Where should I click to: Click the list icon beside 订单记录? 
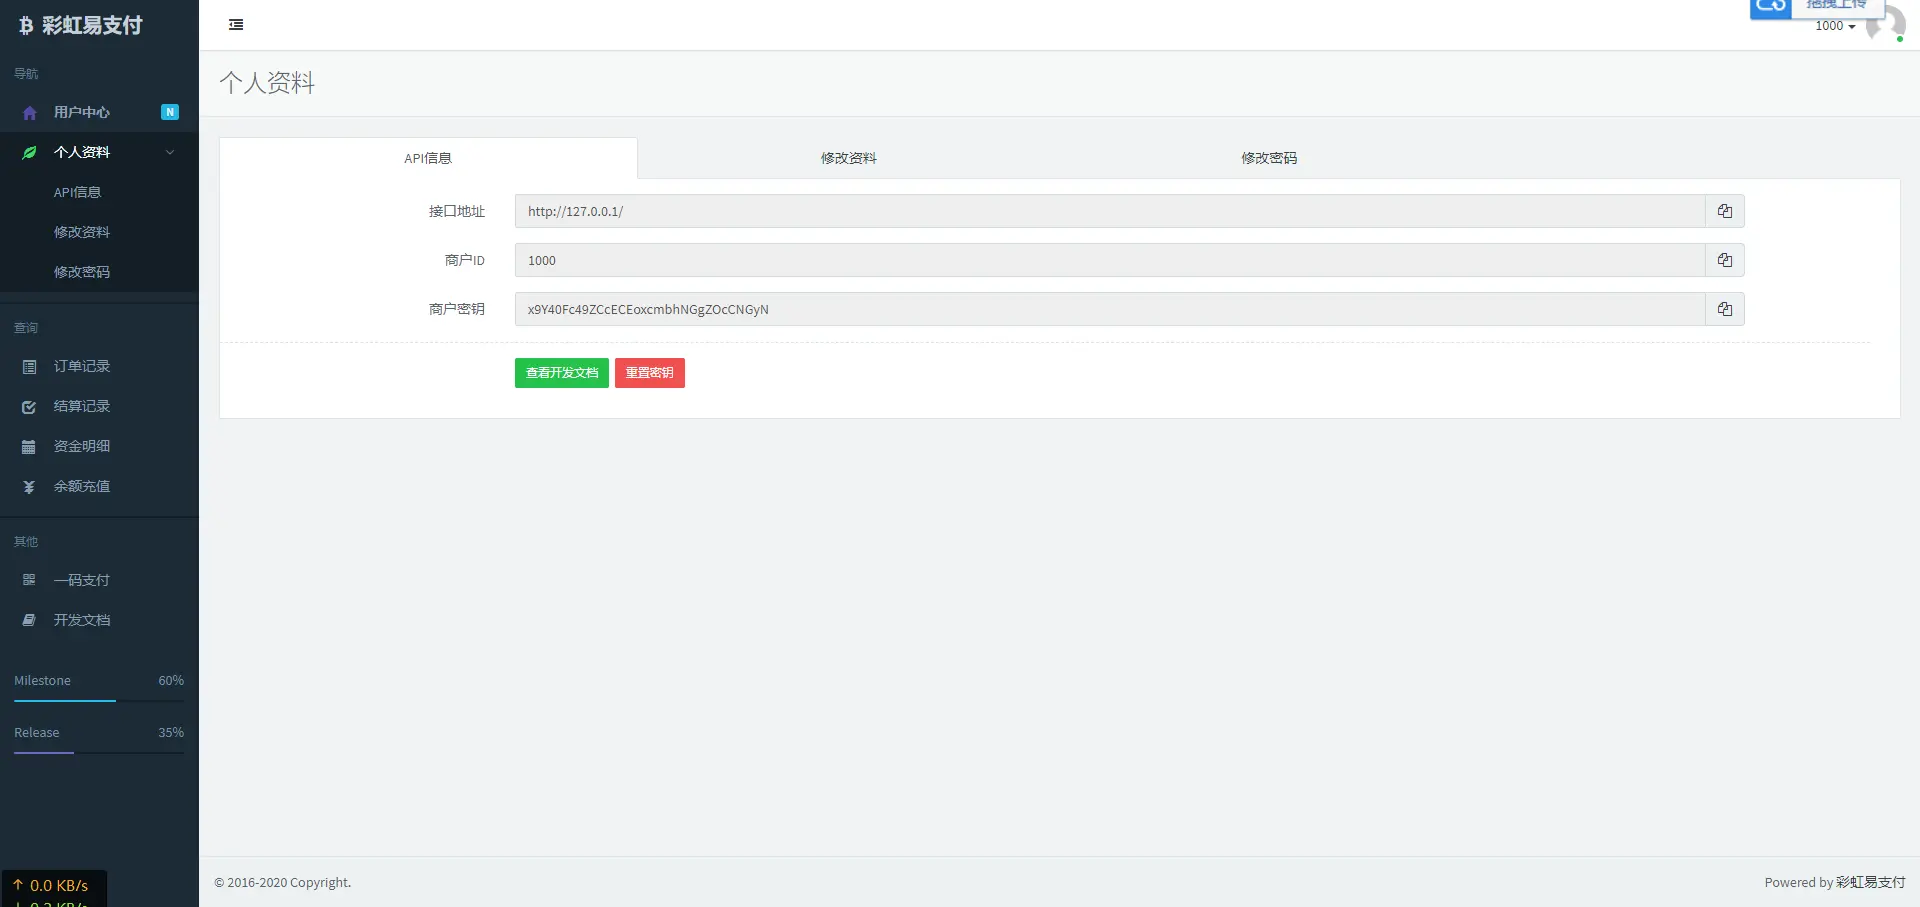[x=29, y=367]
